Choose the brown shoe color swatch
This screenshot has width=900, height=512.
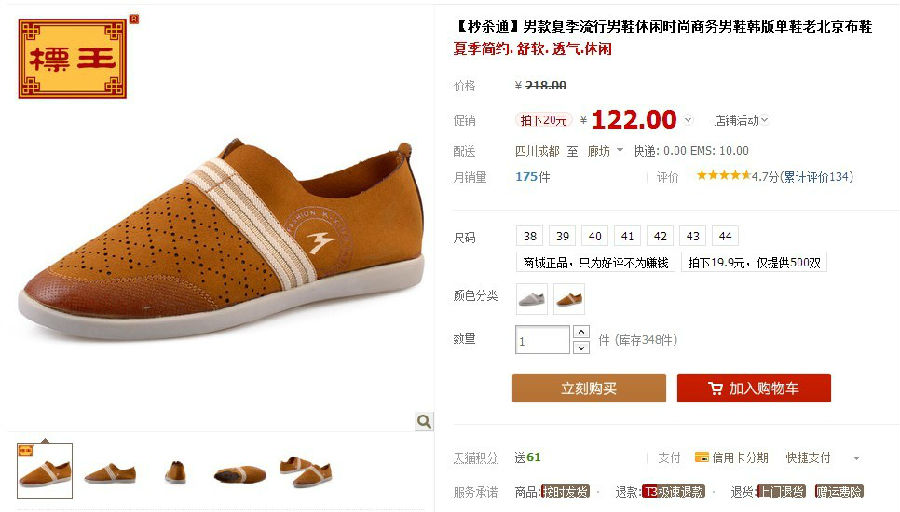[569, 298]
